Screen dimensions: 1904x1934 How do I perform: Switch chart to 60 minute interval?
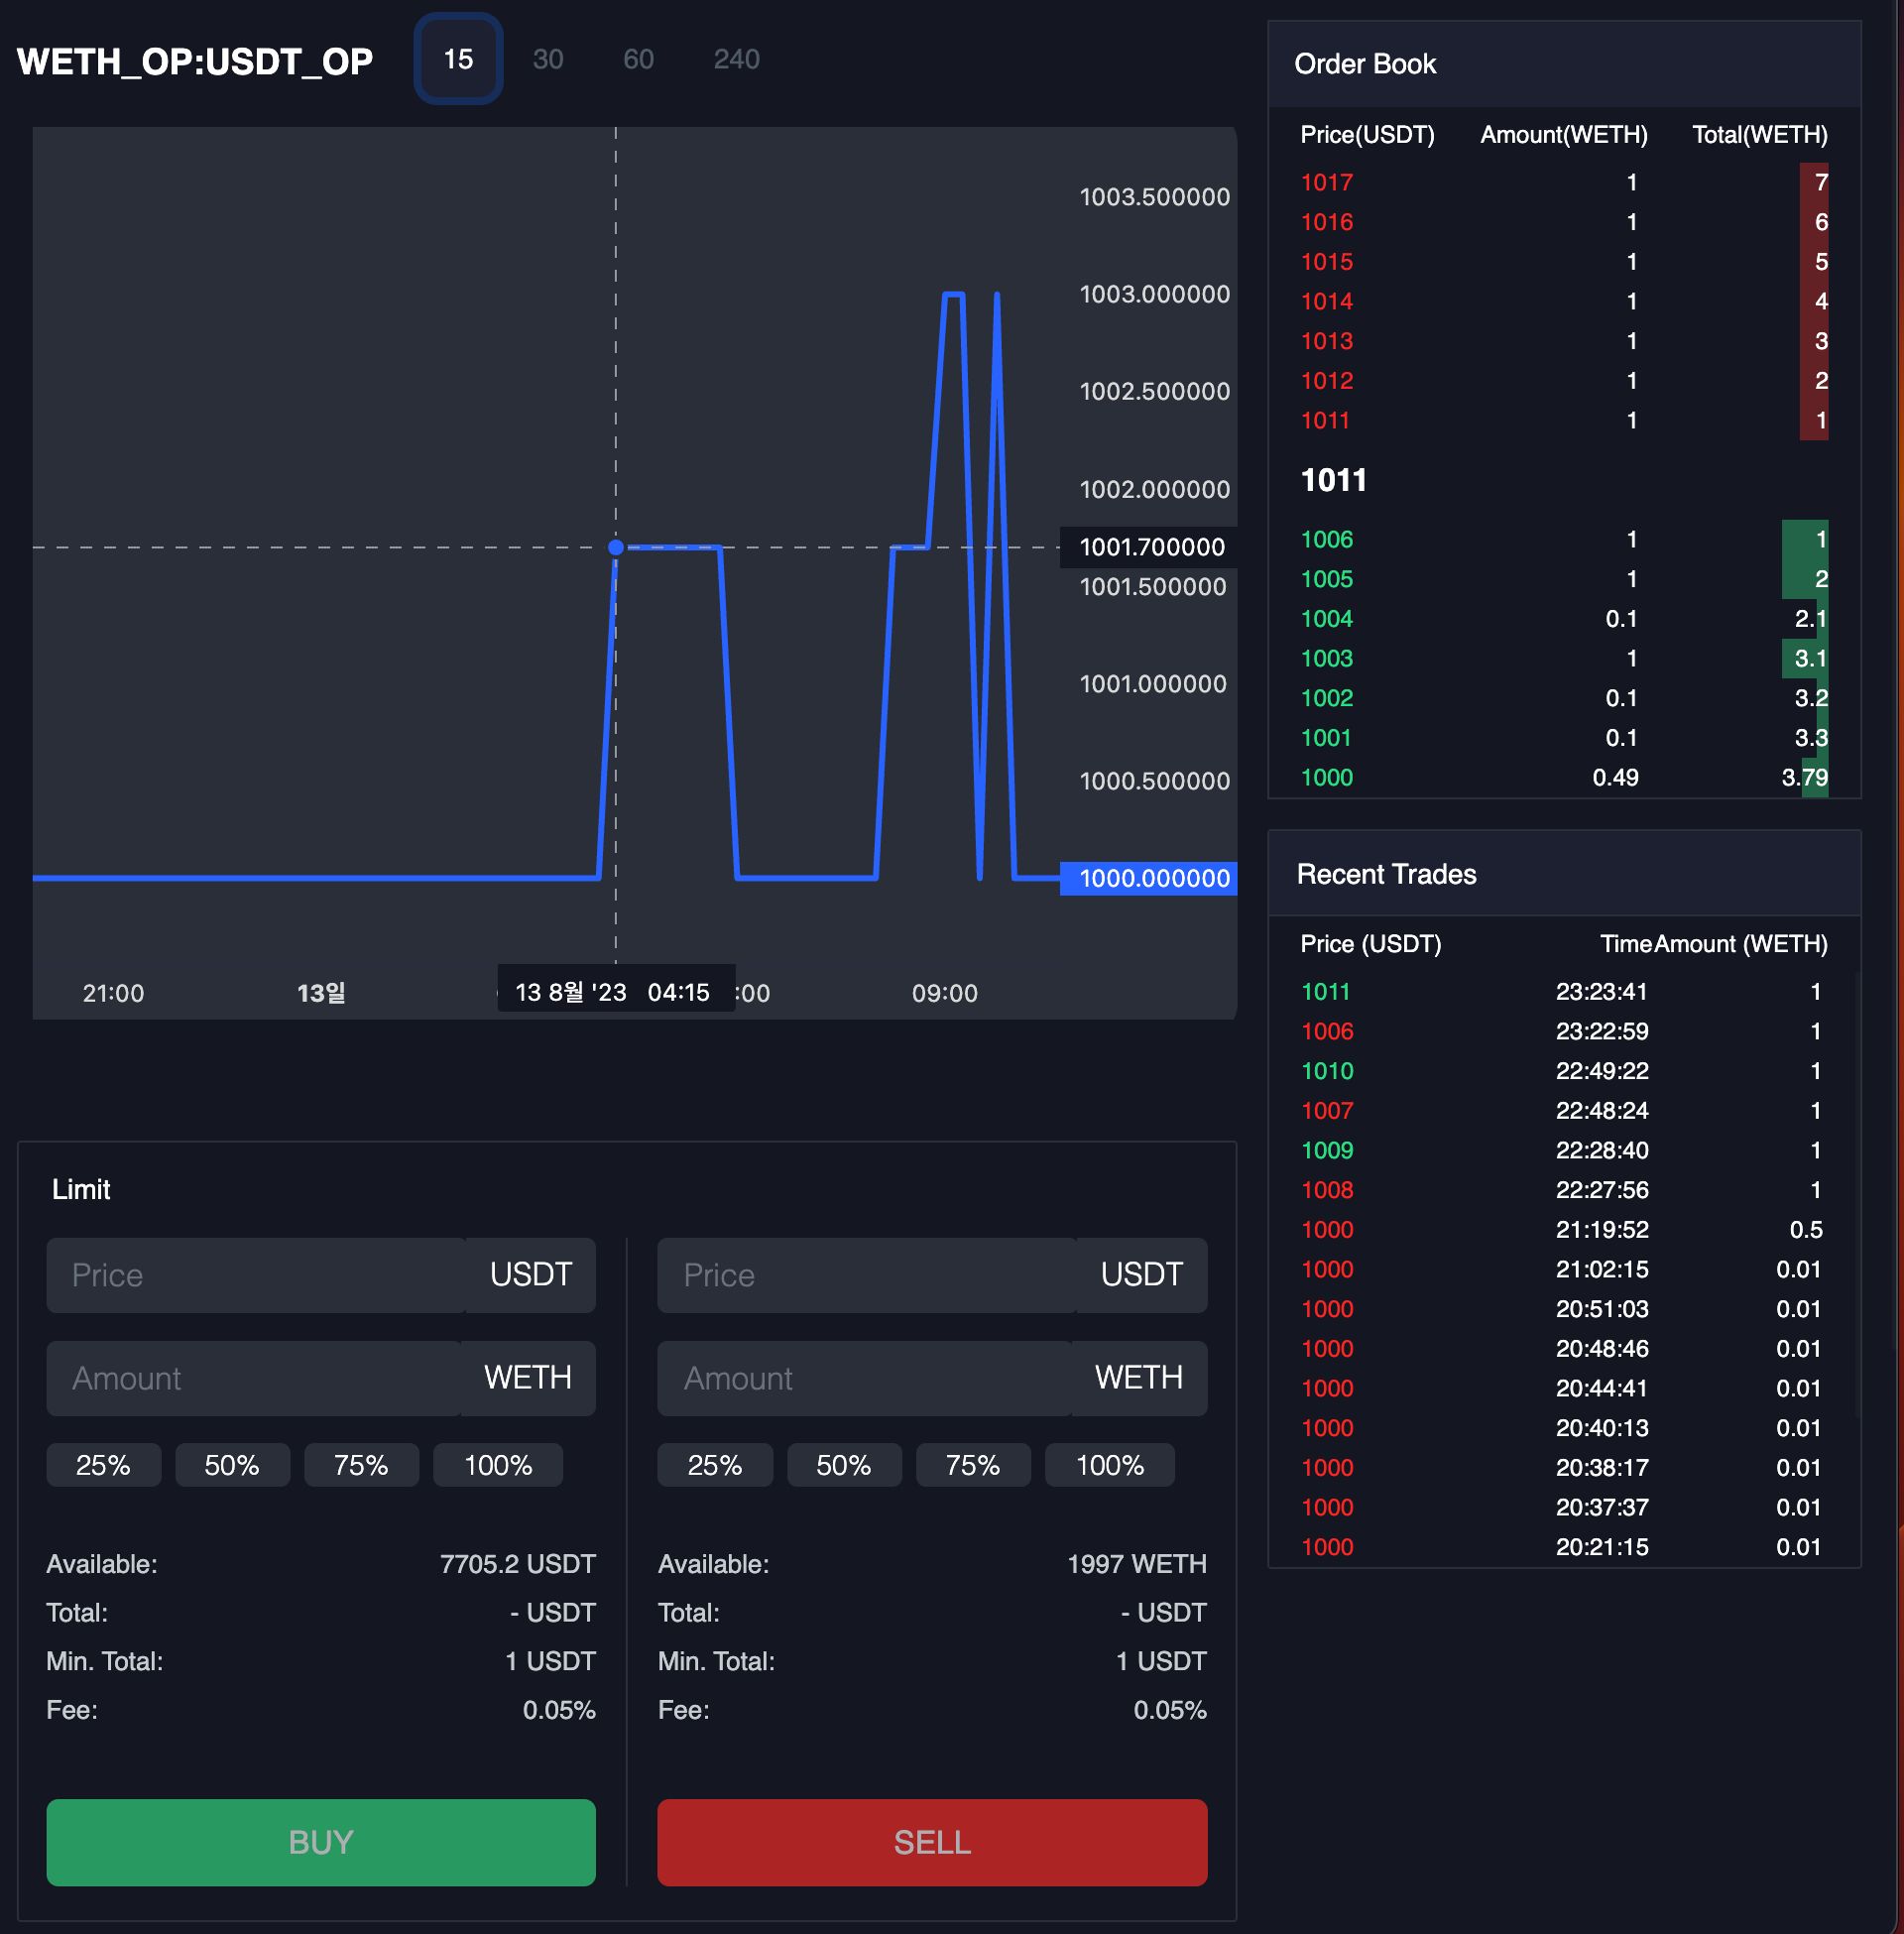coord(638,59)
